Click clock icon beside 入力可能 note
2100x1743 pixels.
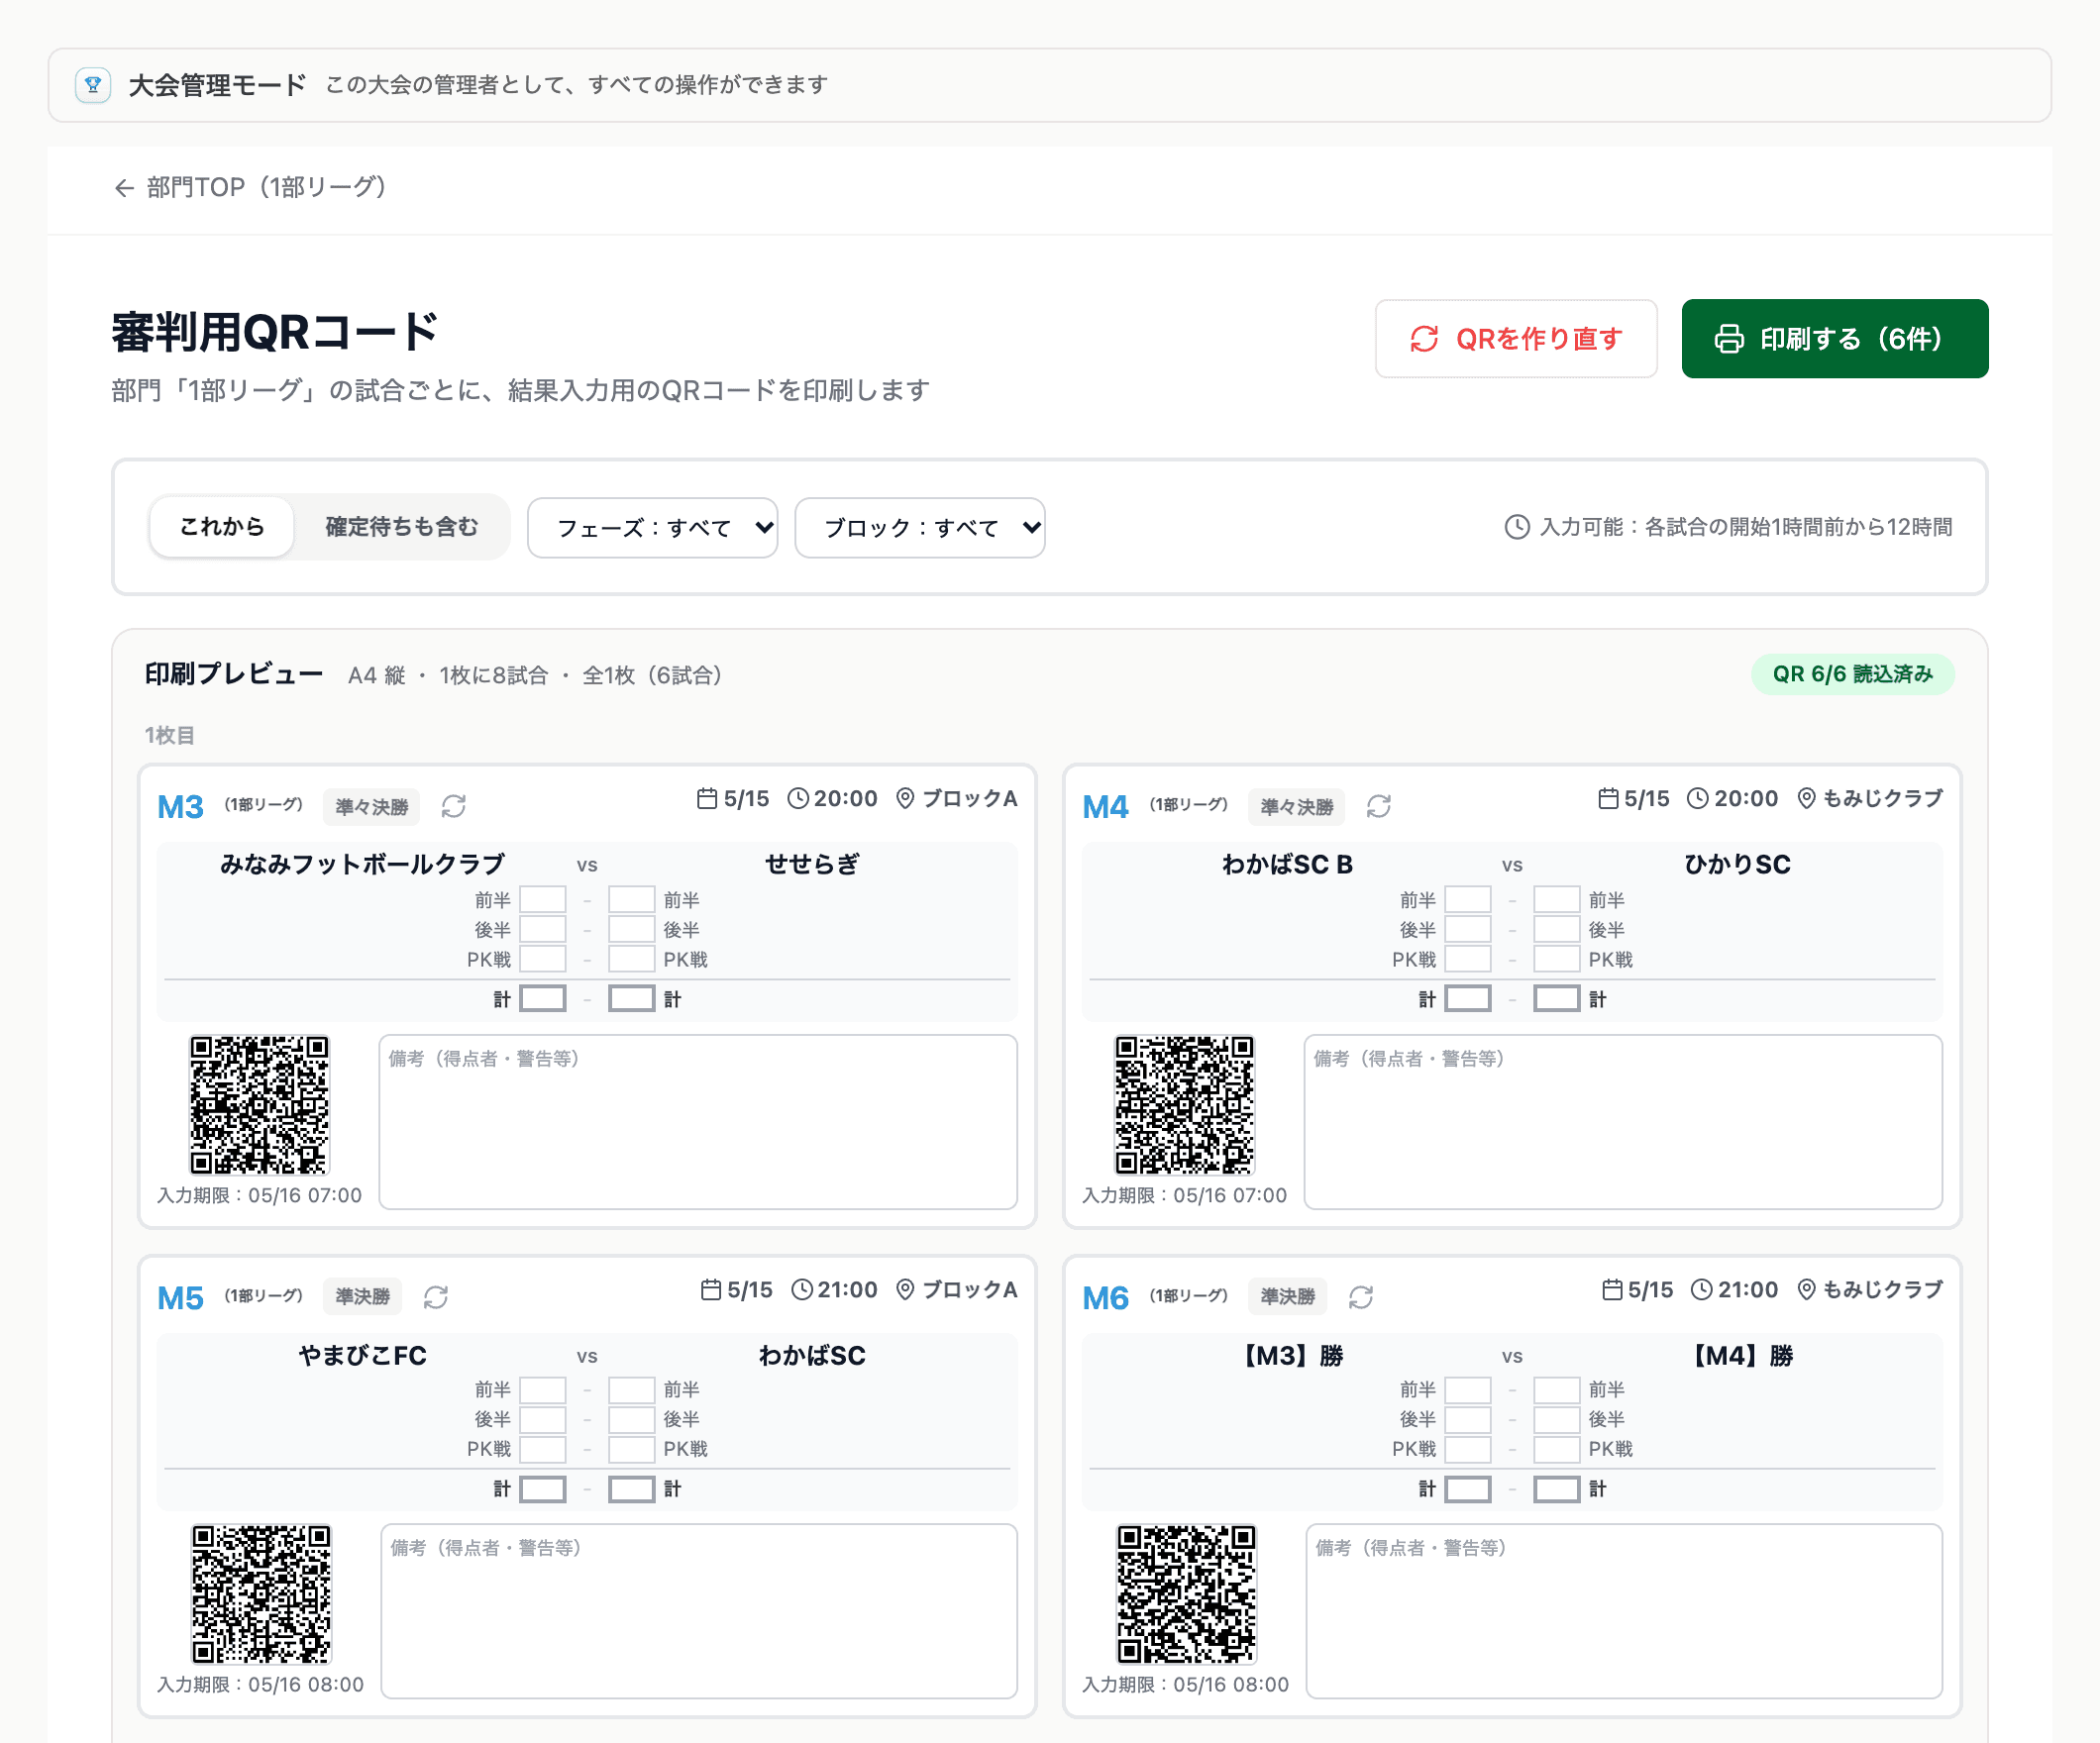click(1517, 527)
